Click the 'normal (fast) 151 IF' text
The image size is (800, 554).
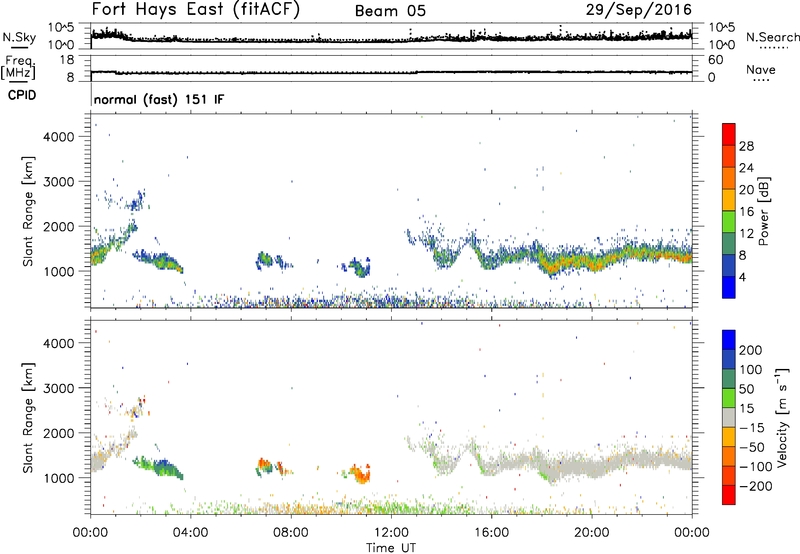point(159,99)
